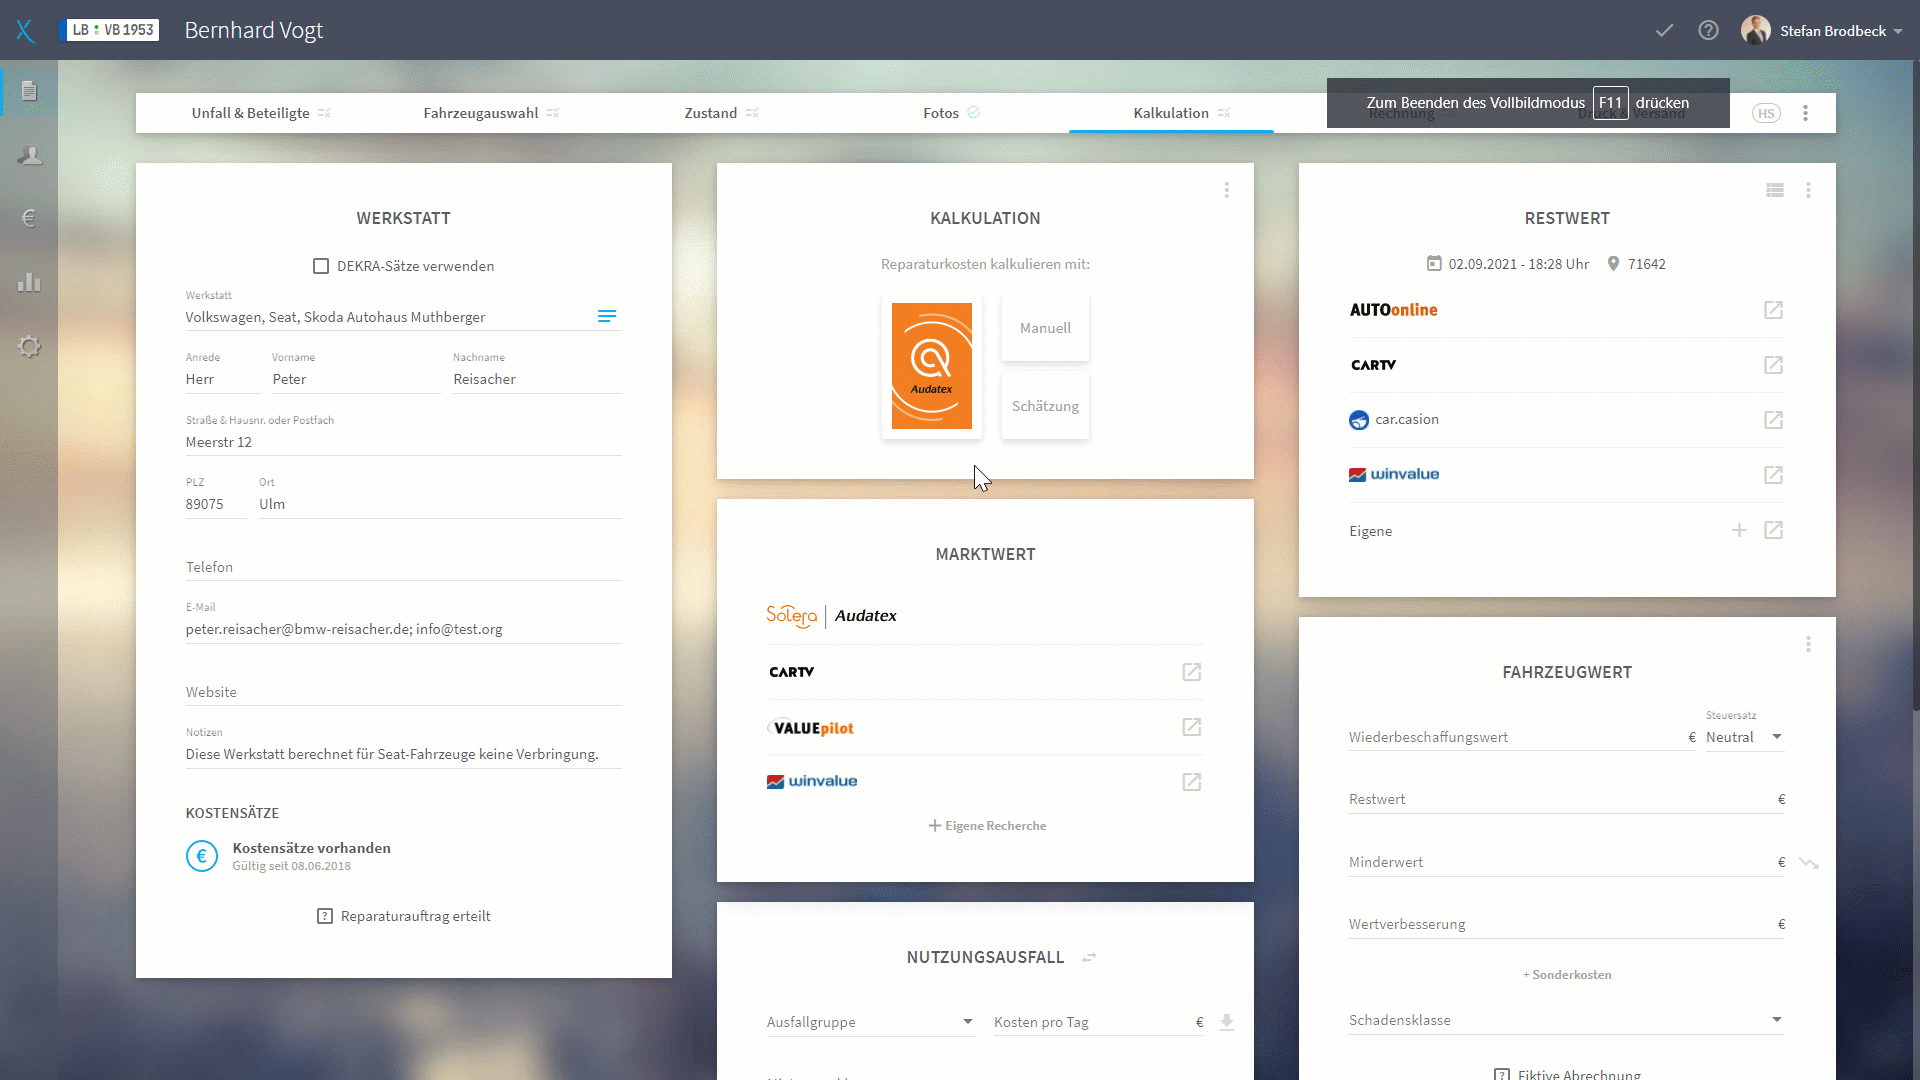Viewport: 1920px width, 1080px height.
Task: Click the Website input field
Action: (403, 692)
